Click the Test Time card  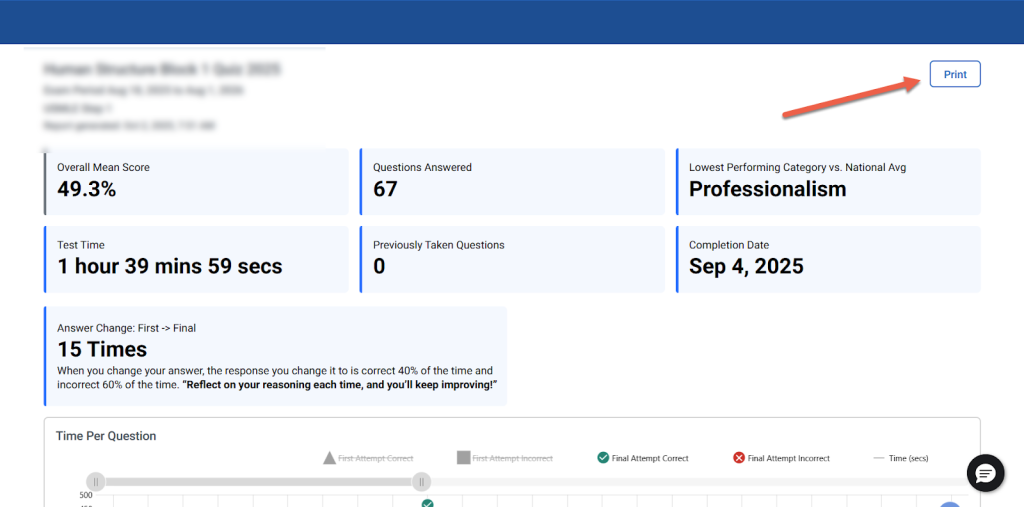point(196,259)
